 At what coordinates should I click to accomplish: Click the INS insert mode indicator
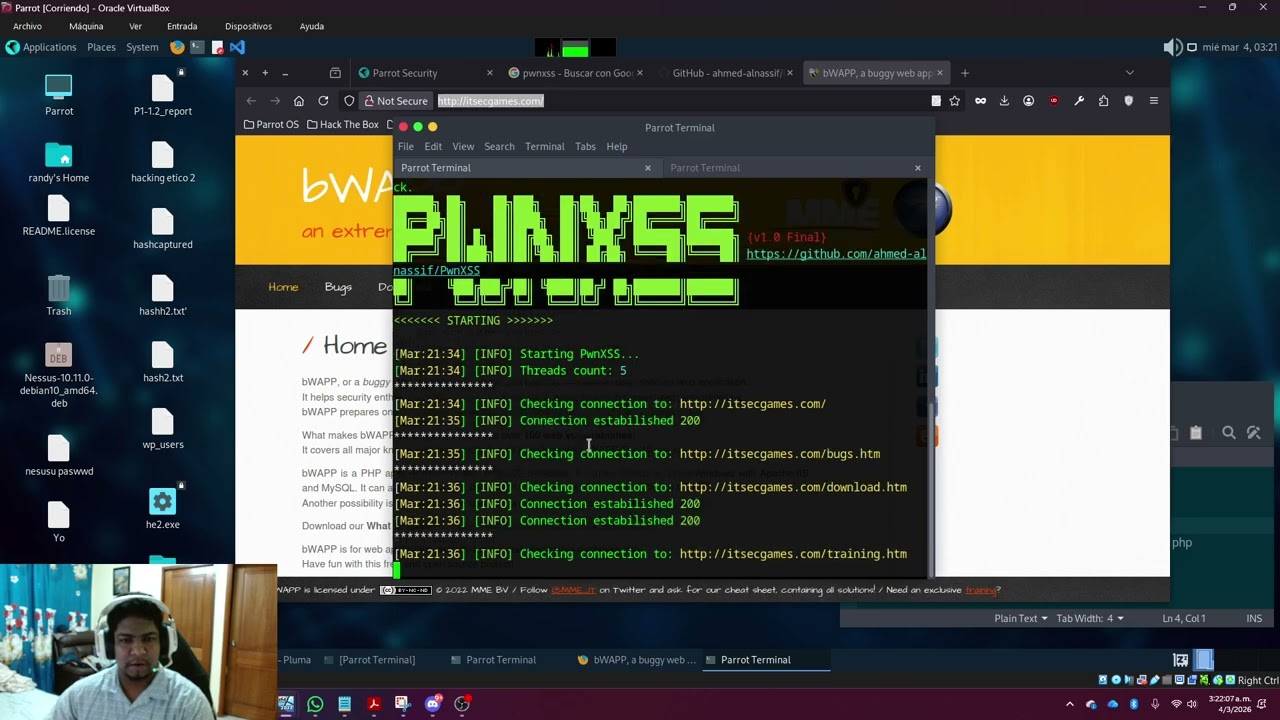point(1254,618)
